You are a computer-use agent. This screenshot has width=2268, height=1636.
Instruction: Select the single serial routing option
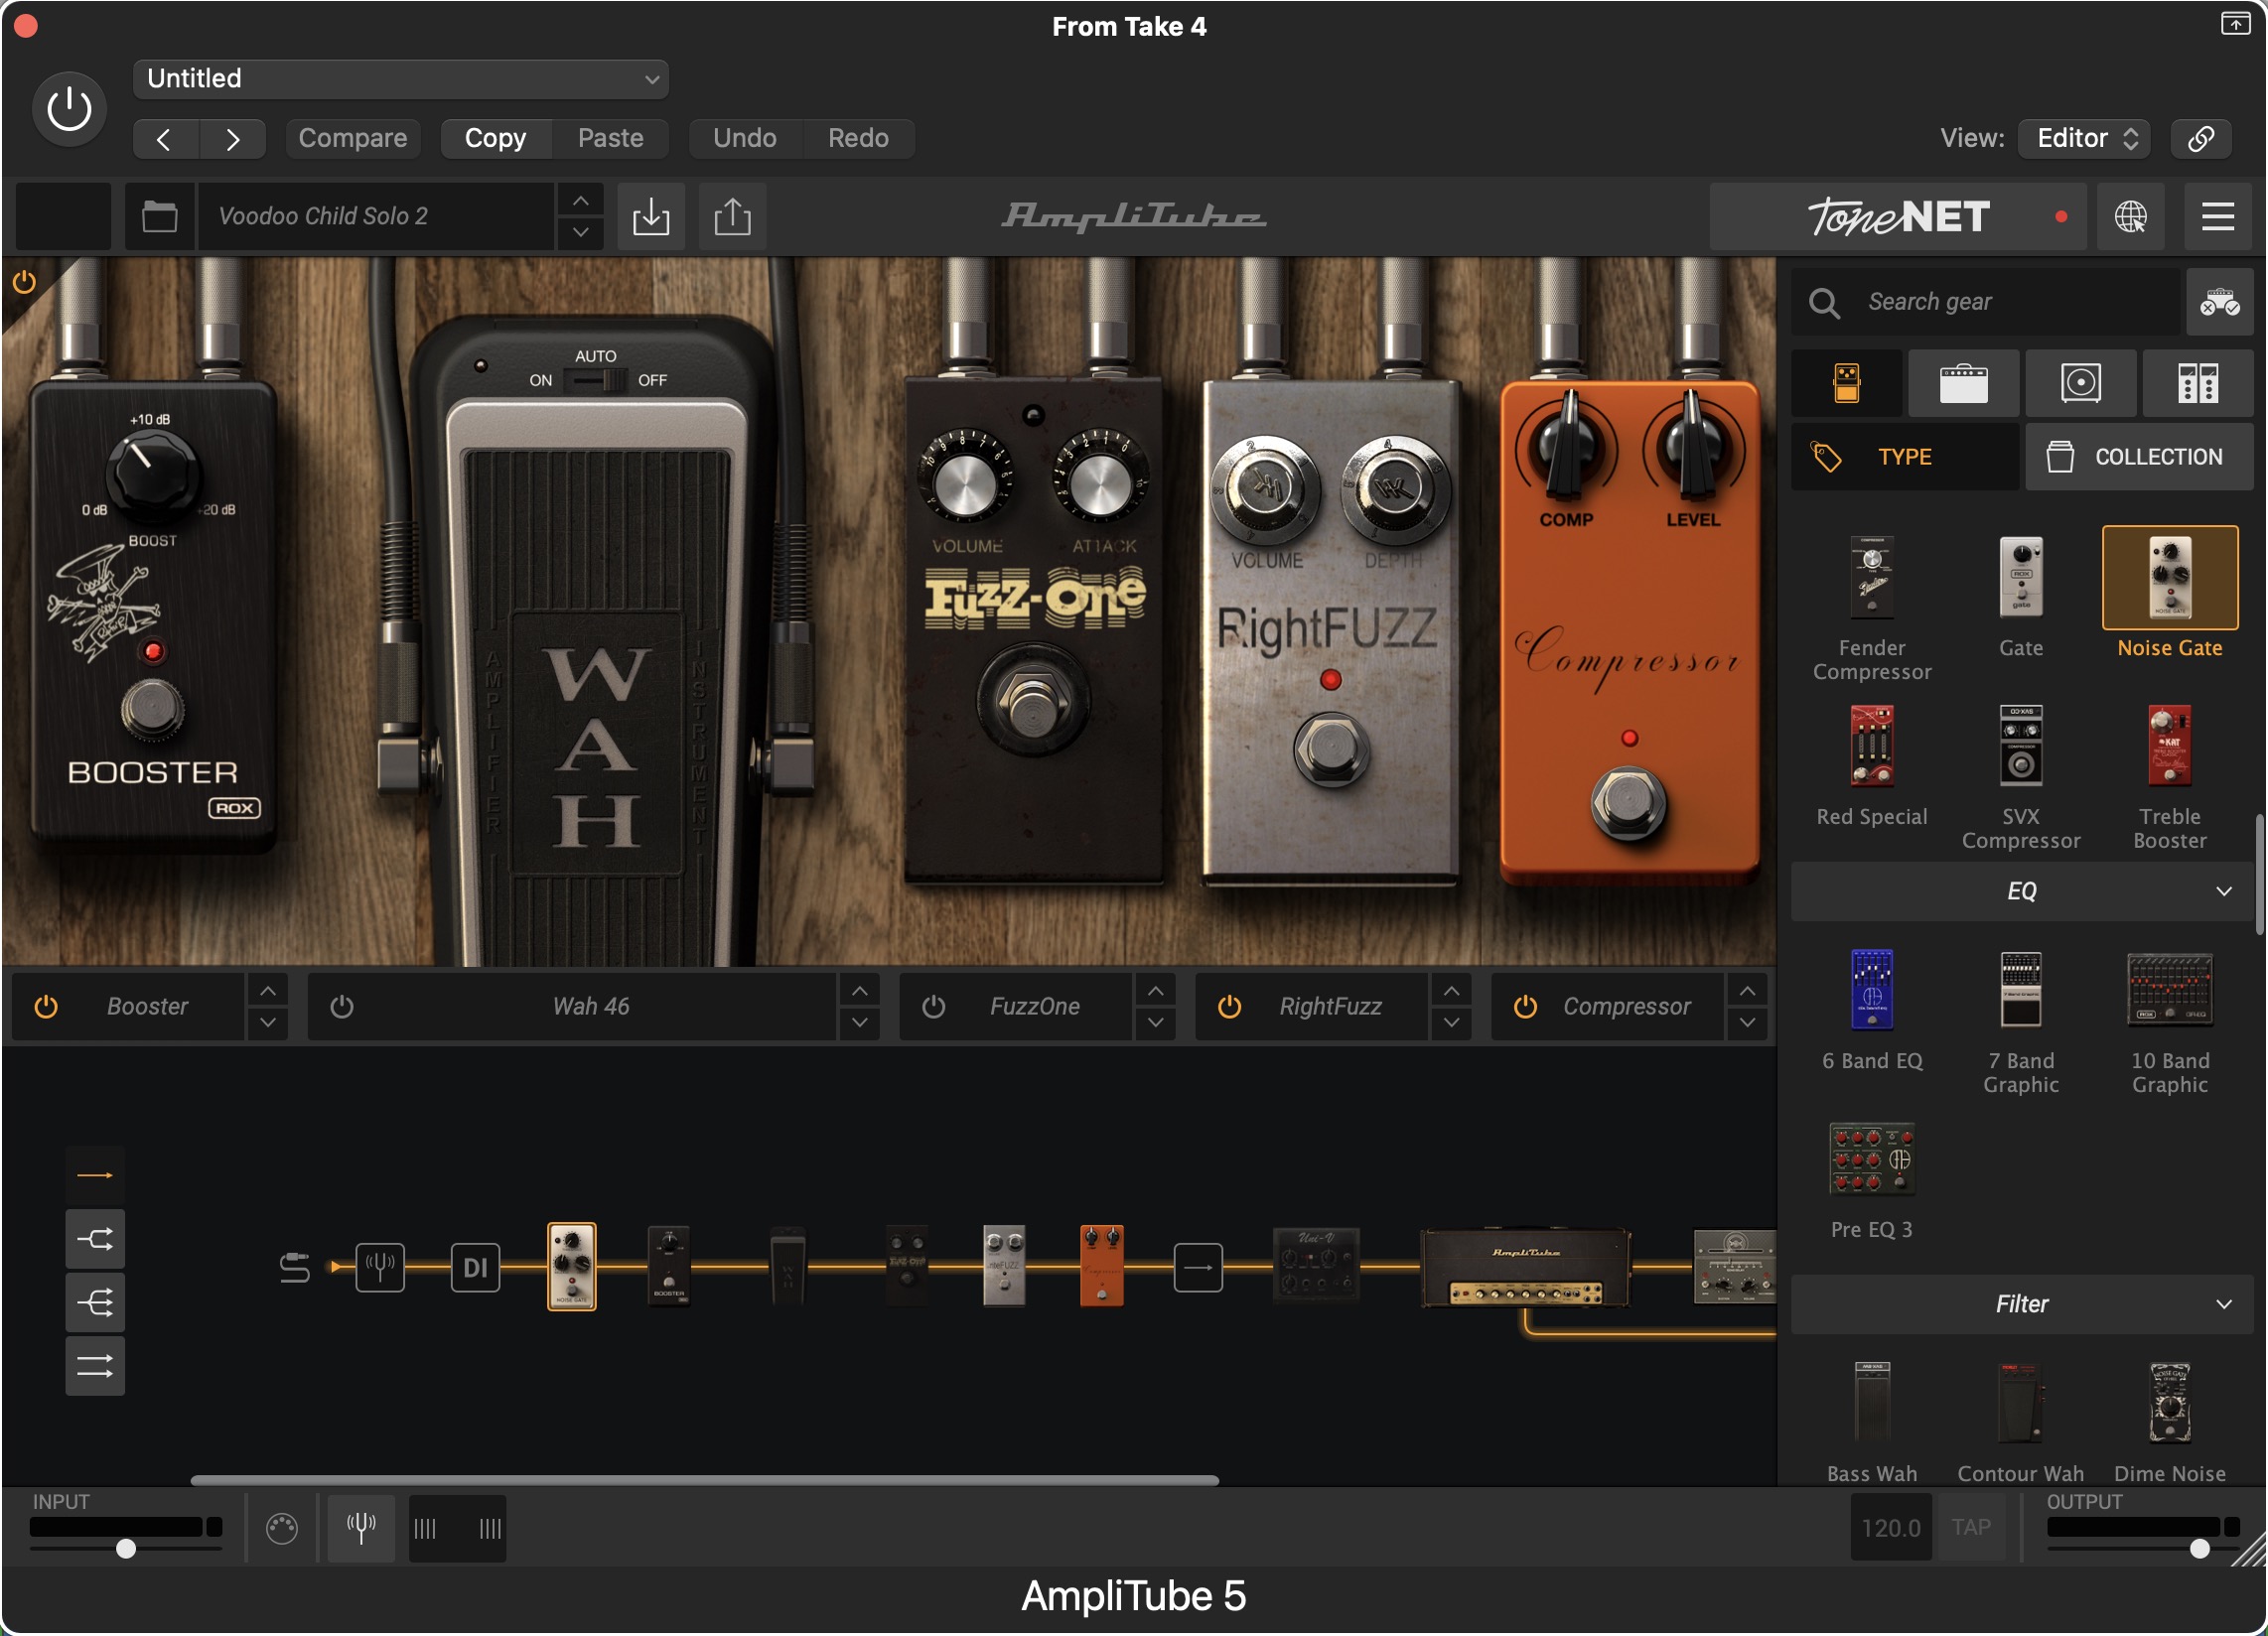pos(95,1175)
